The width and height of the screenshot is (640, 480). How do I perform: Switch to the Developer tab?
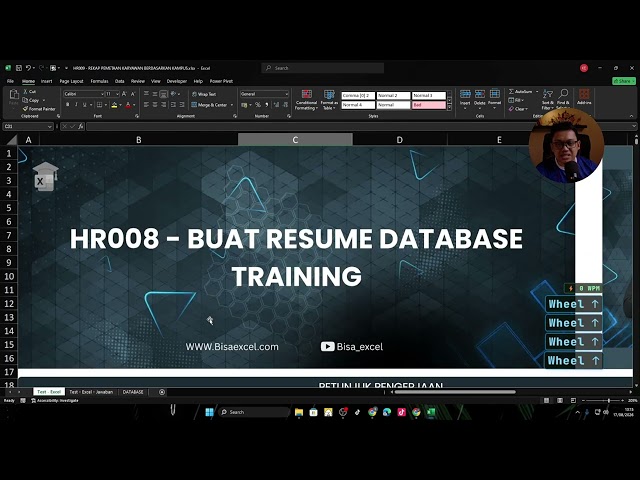pyautogui.click(x=177, y=81)
